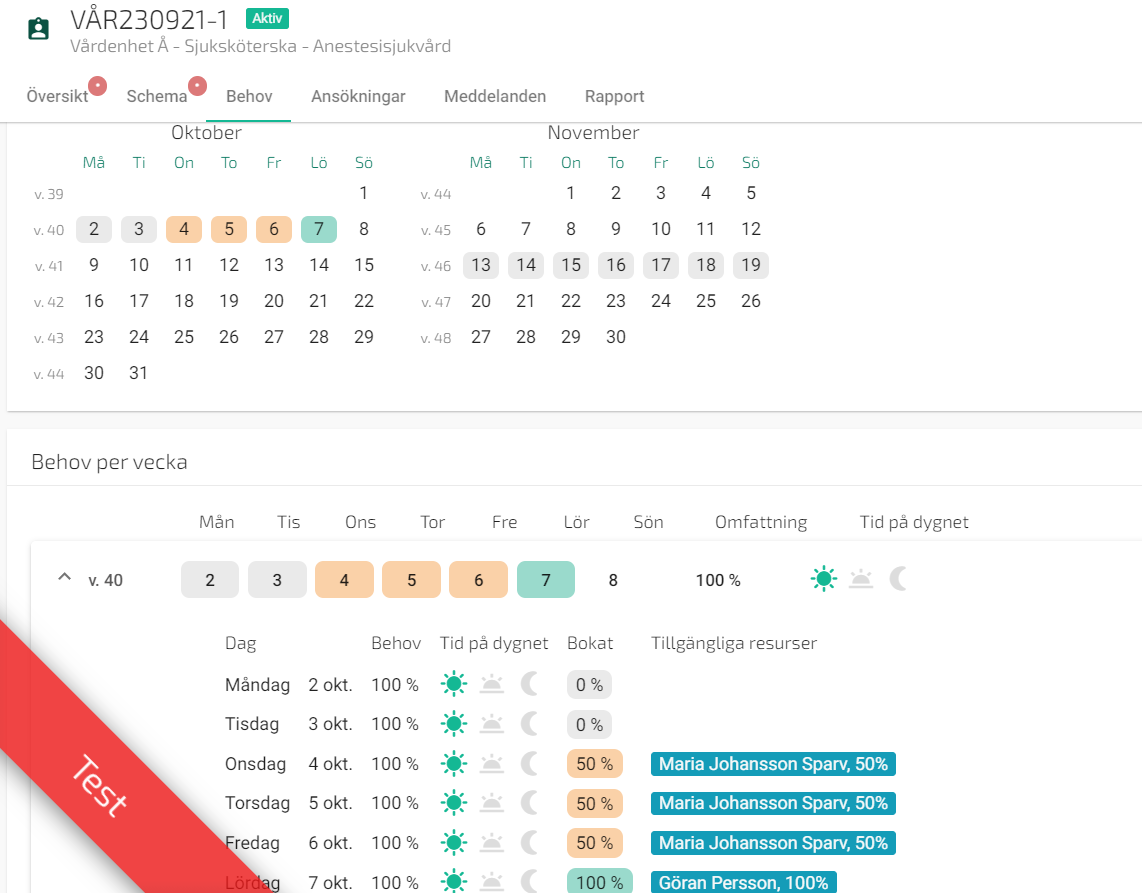
Task: Open Maria Johansson Sparv resource on Torsdag
Action: (773, 803)
